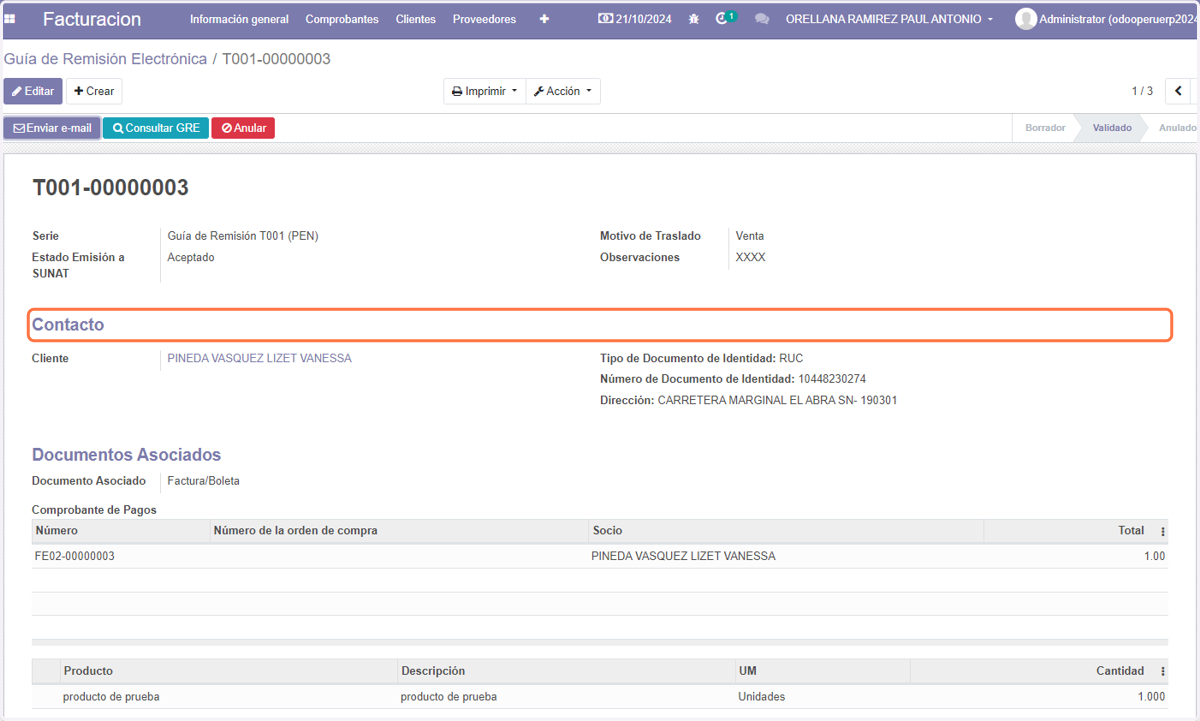Expand the ORELLANA RAMIREZ PAUL ANTONIO company dropdown

pos(890,19)
